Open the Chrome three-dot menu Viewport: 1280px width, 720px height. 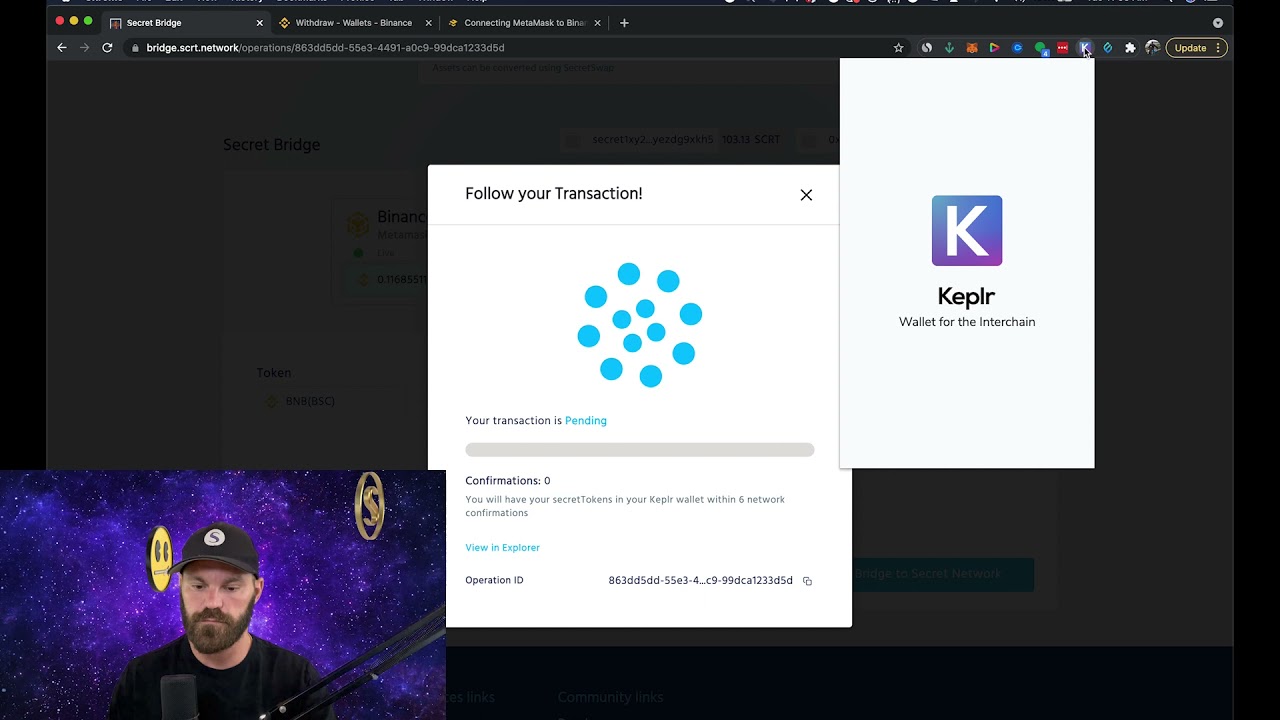pos(1218,48)
